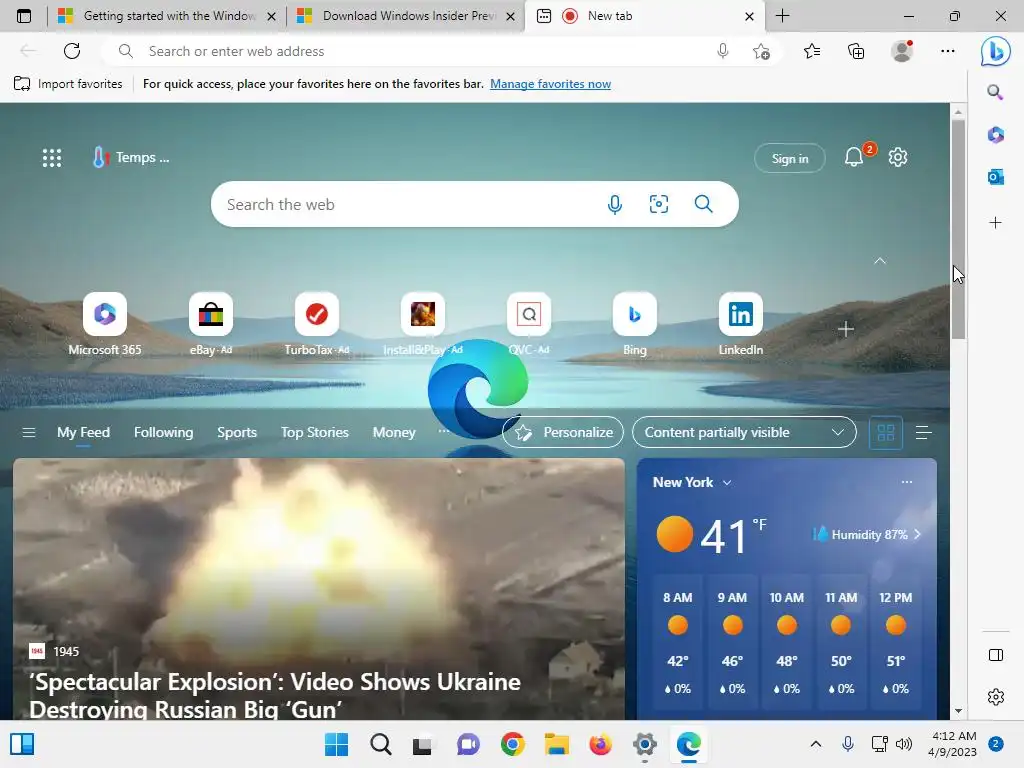The image size is (1024, 768).
Task: Select the Sports feed tab
Action: [x=237, y=432]
